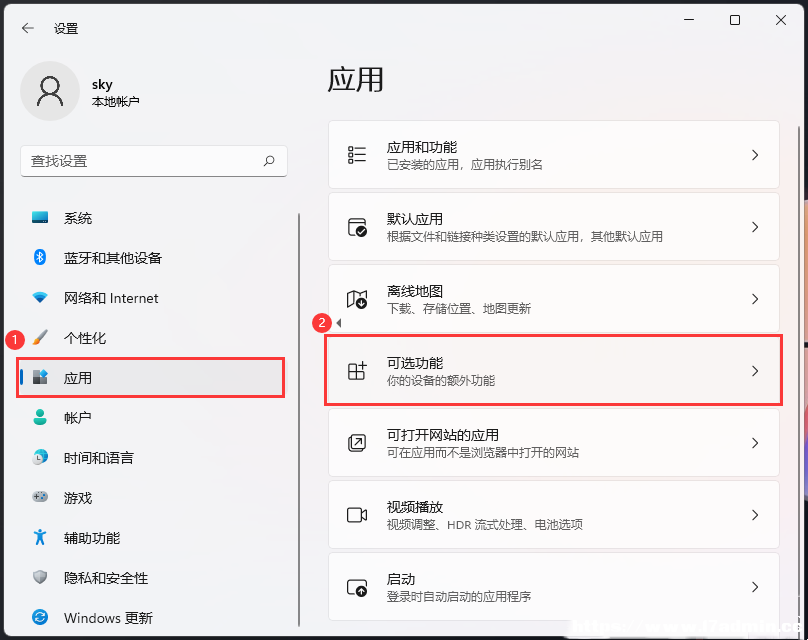Open the 应用和功能 card title
This screenshot has width=808, height=640.
(422, 147)
